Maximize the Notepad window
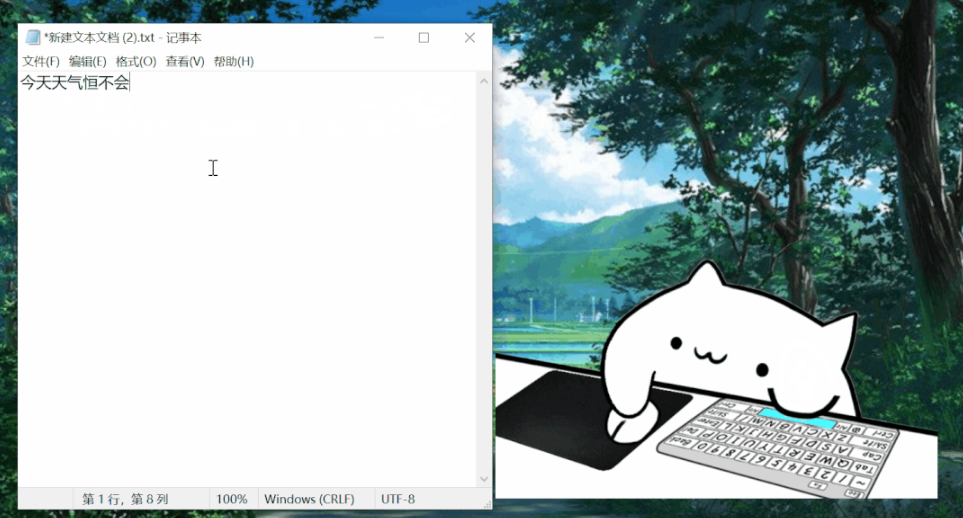 coord(424,38)
